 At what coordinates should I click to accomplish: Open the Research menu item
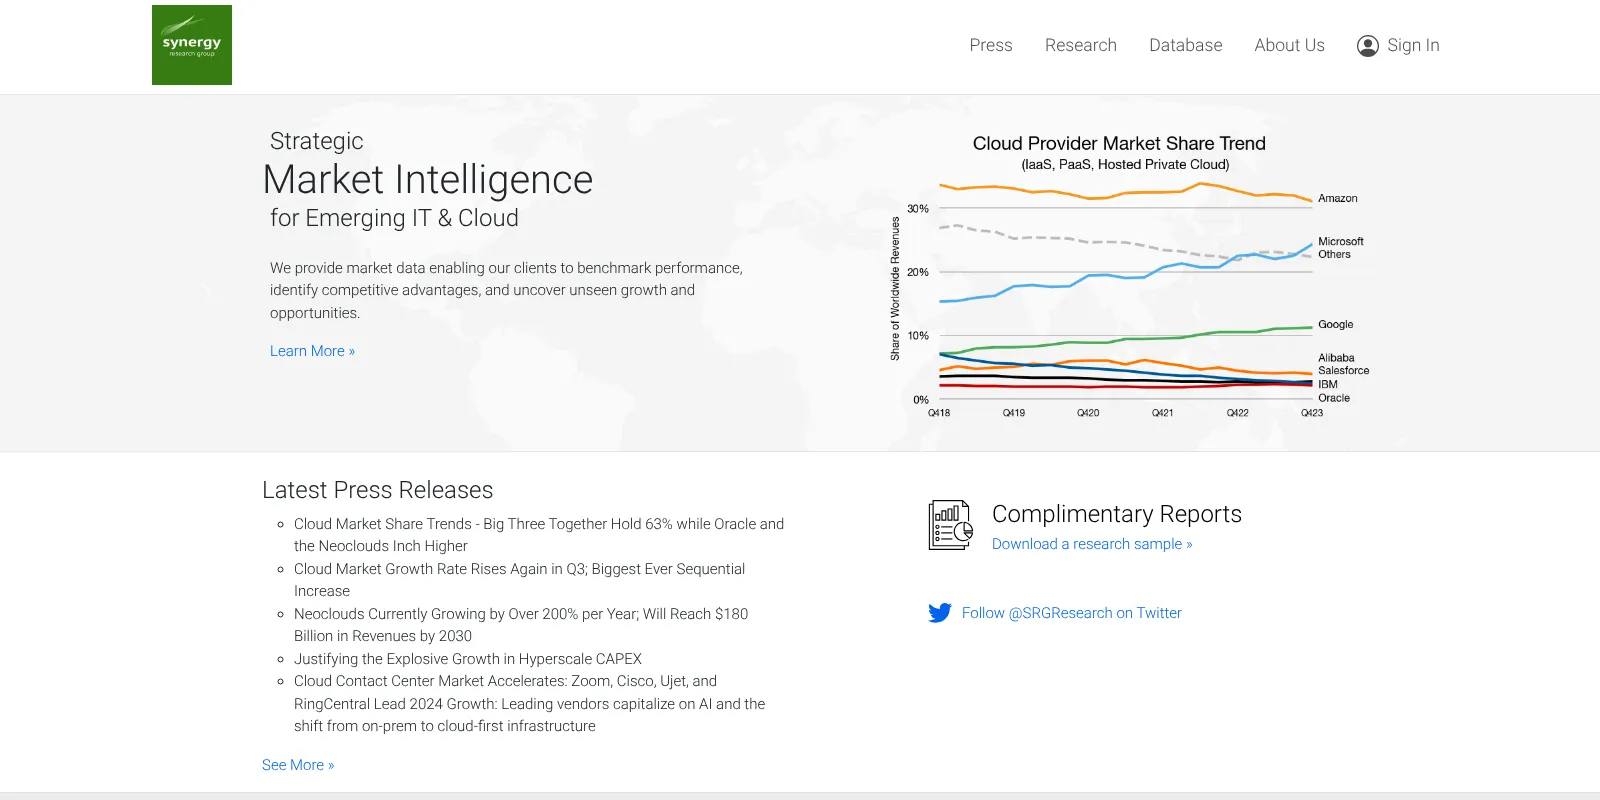[x=1081, y=45]
